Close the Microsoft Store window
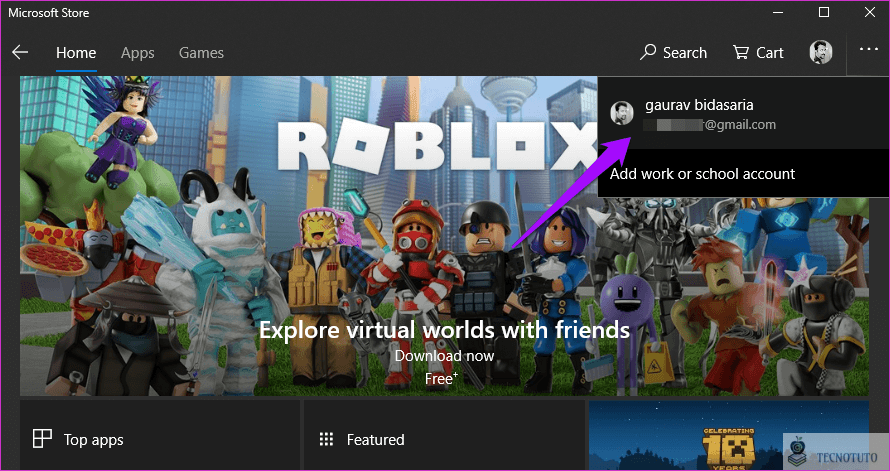Viewport: 890px width, 471px height. [x=870, y=12]
